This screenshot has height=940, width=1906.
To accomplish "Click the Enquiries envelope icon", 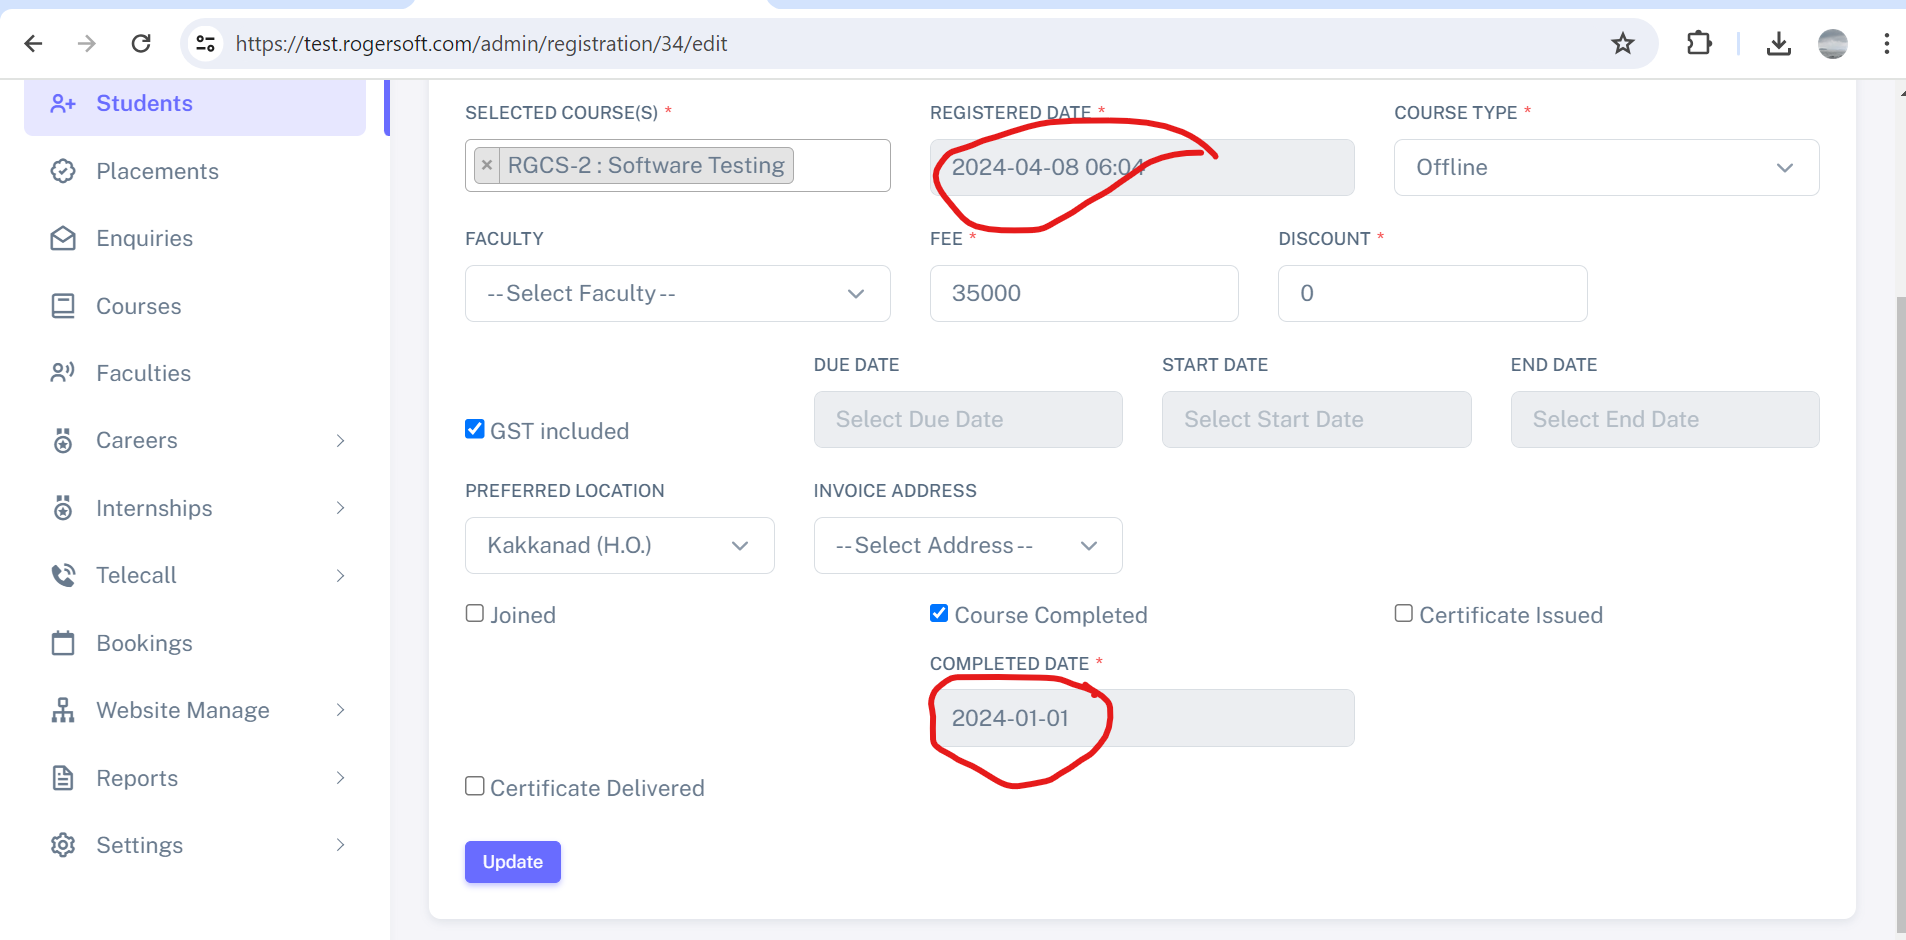I will point(63,238).
